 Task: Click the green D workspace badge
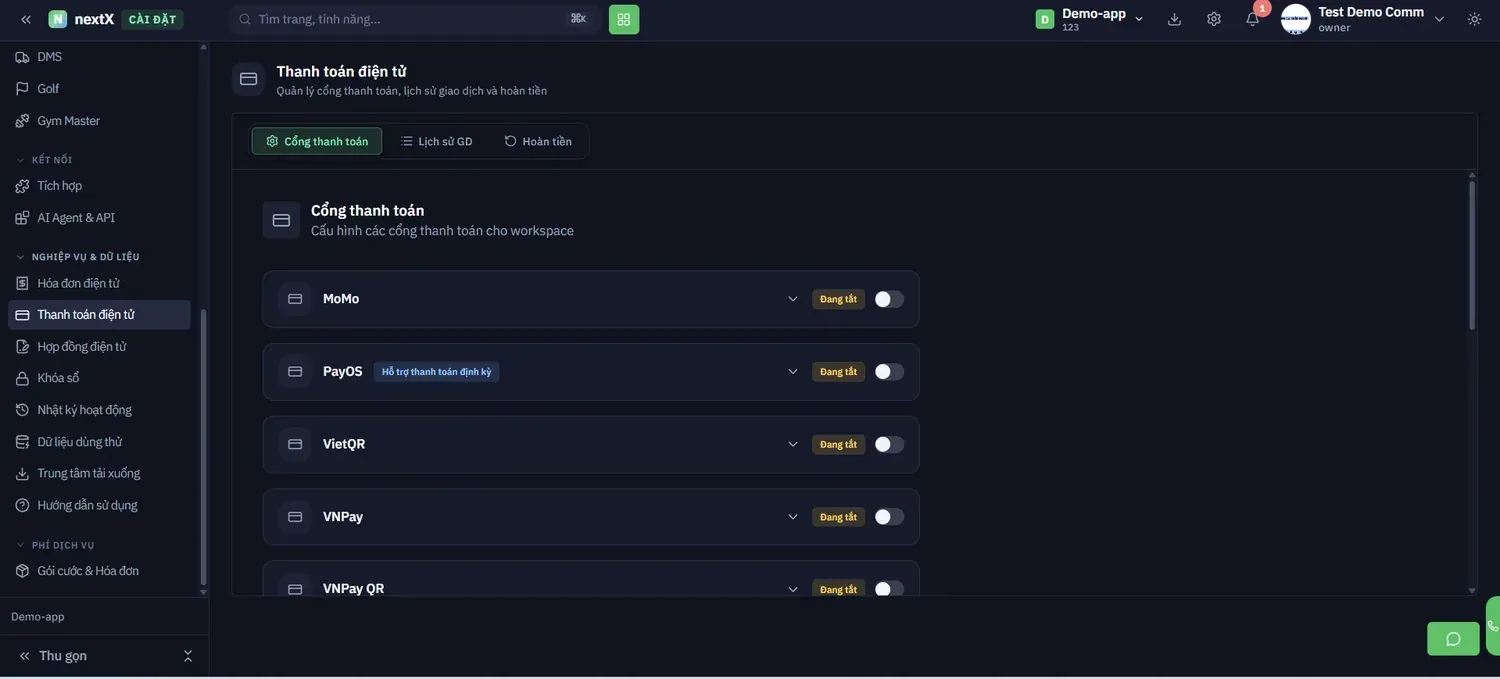click(x=1045, y=19)
